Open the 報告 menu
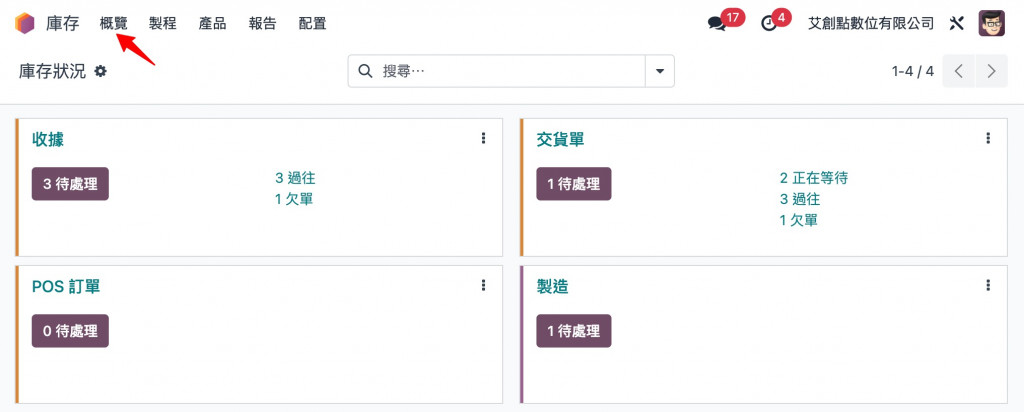Screen dimensions: 1024x412 click(x=262, y=23)
